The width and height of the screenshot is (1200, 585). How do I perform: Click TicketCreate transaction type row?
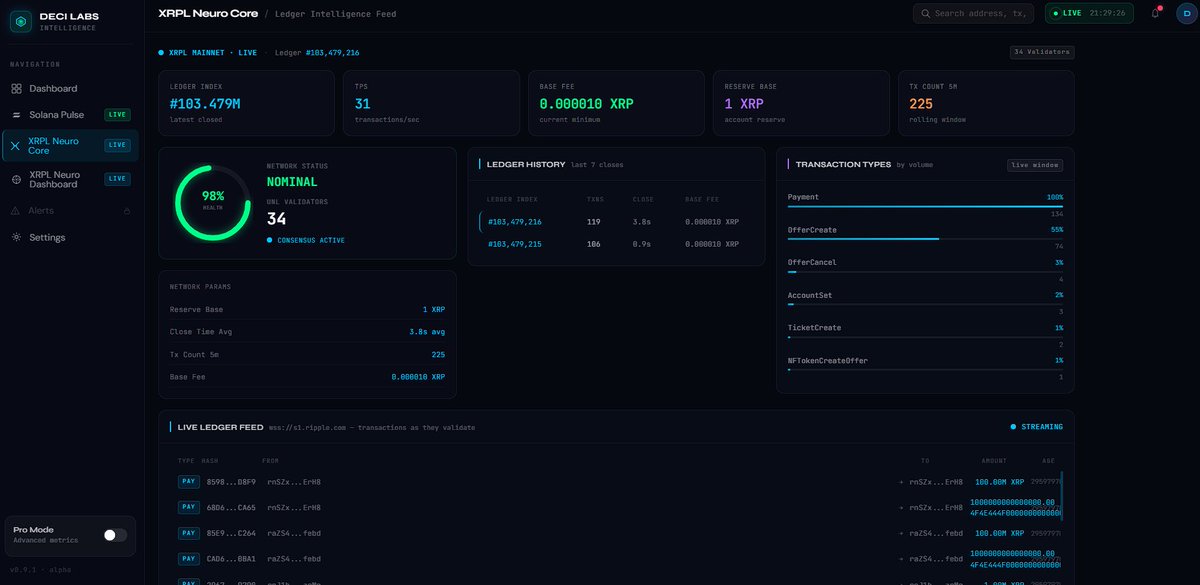(x=925, y=336)
